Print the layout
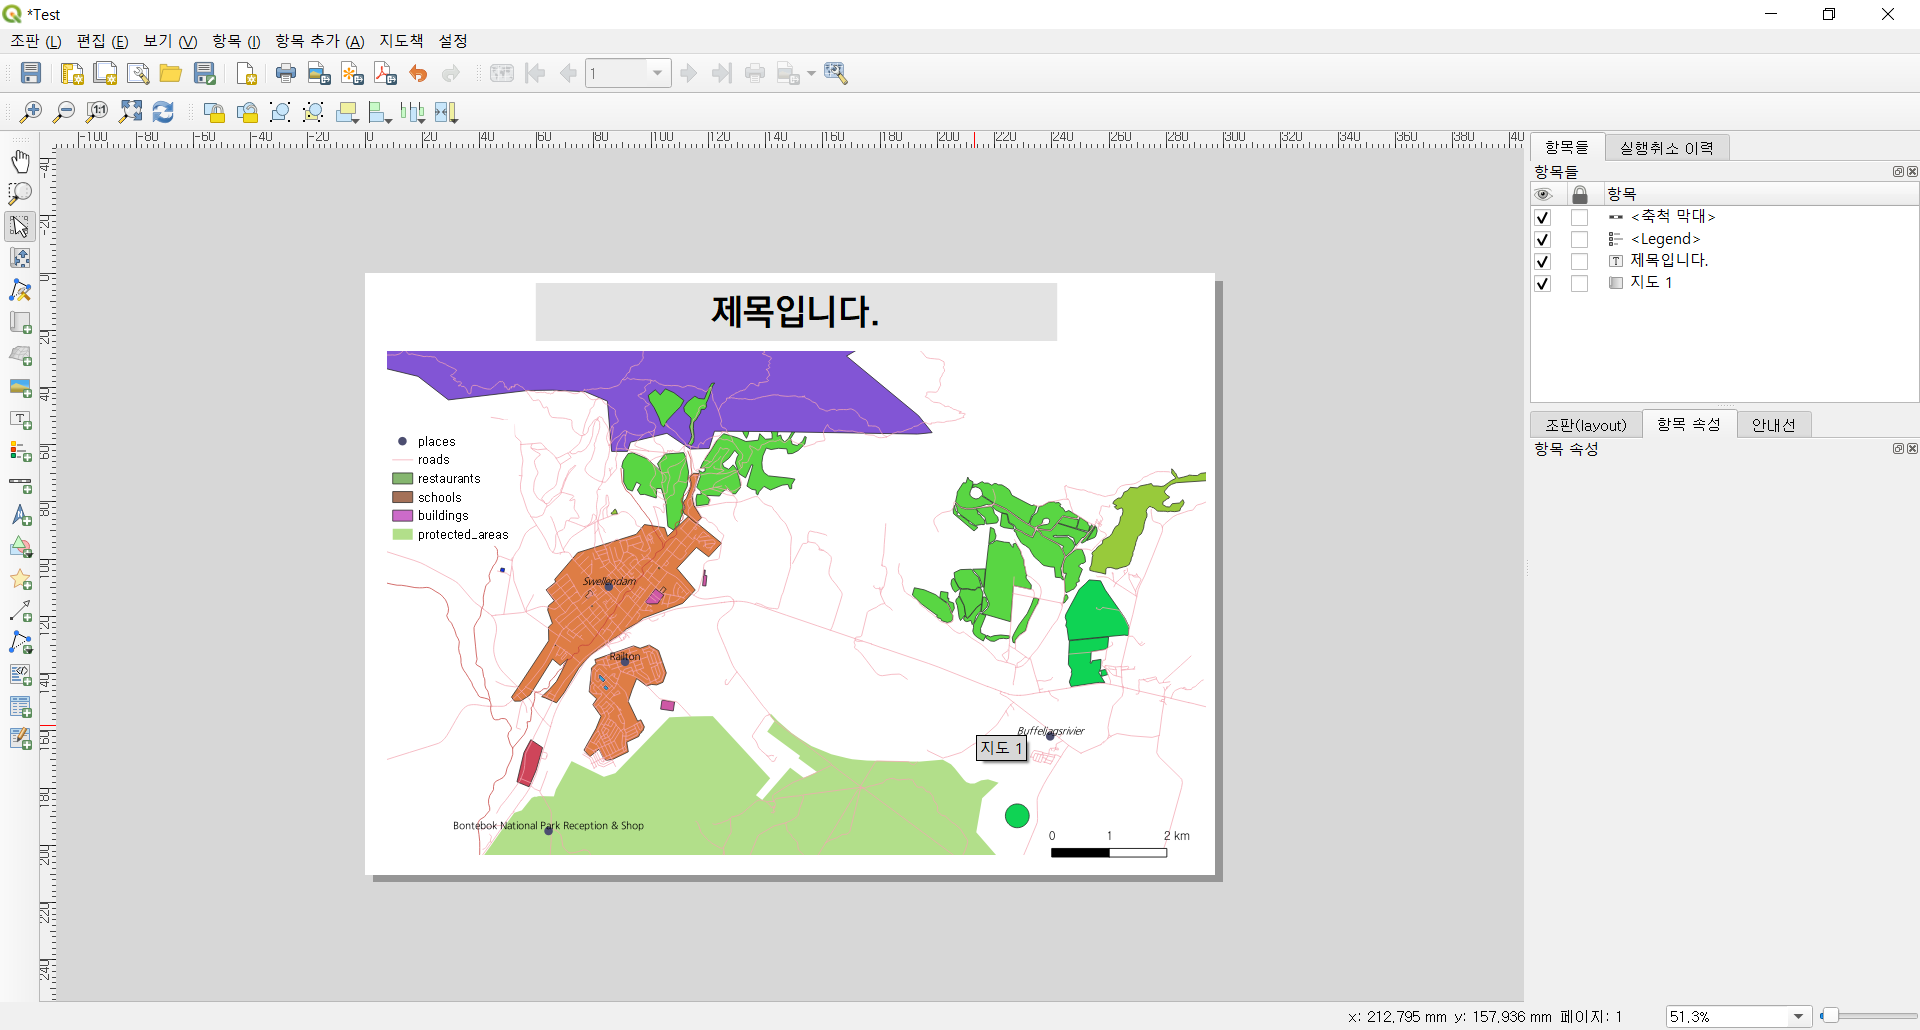 (286, 73)
